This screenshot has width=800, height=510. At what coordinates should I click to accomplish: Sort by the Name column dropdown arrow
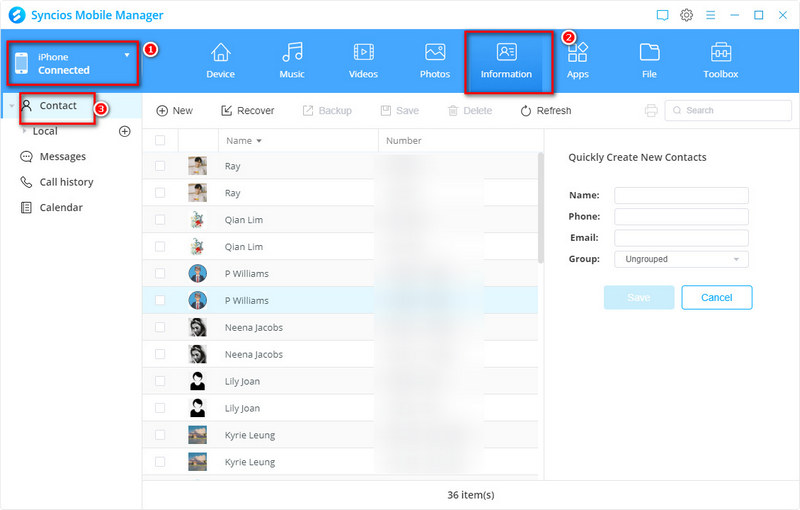[259, 141]
